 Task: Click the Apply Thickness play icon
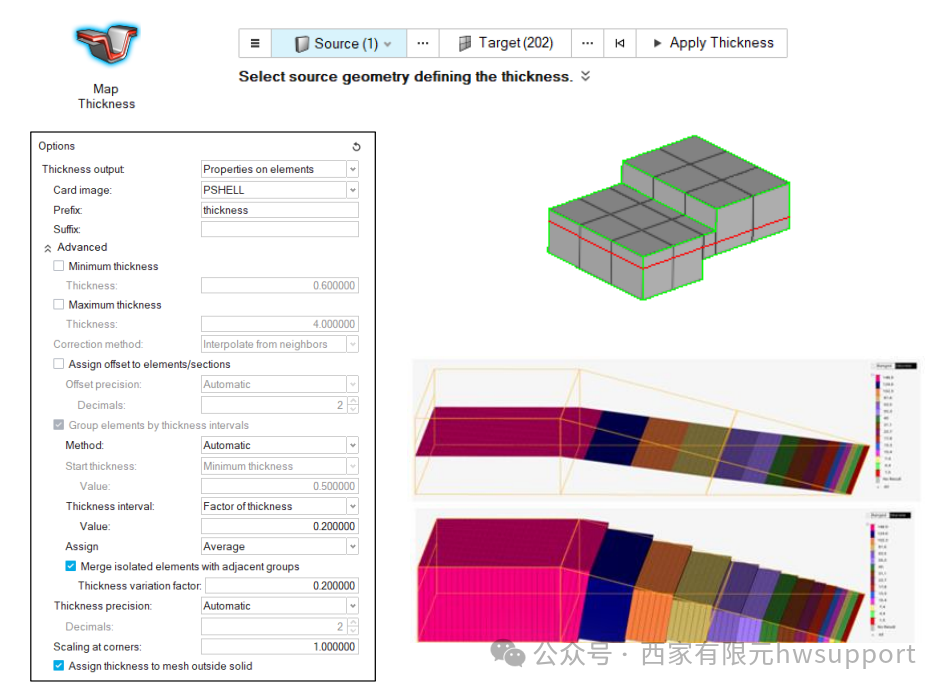tap(658, 43)
